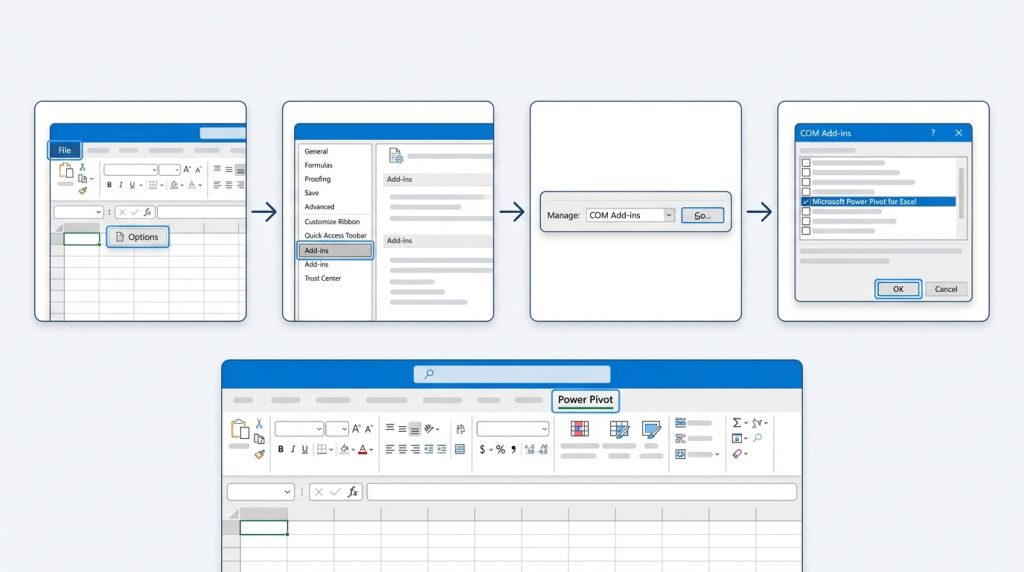Open Name Box dropdown in bottom Excel window
The height and width of the screenshot is (572, 1024).
coord(287,492)
